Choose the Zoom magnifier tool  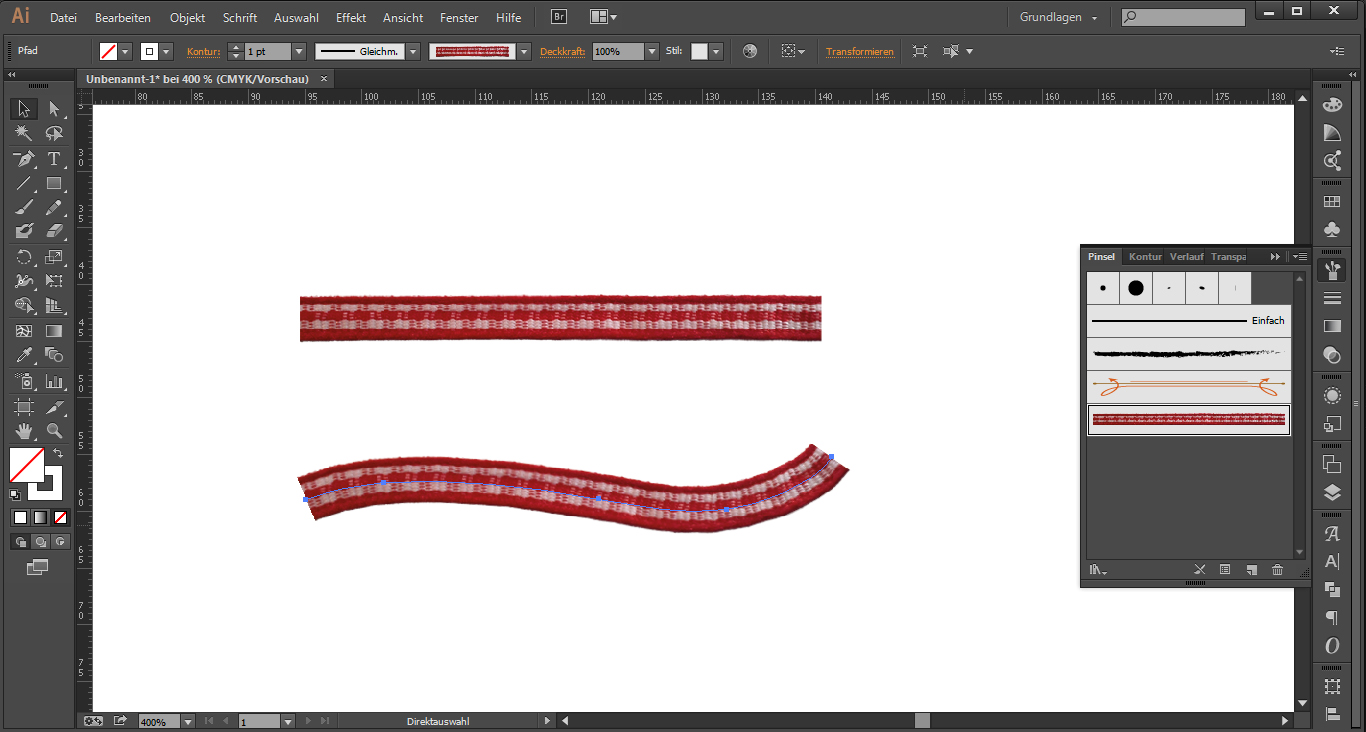pyautogui.click(x=54, y=431)
